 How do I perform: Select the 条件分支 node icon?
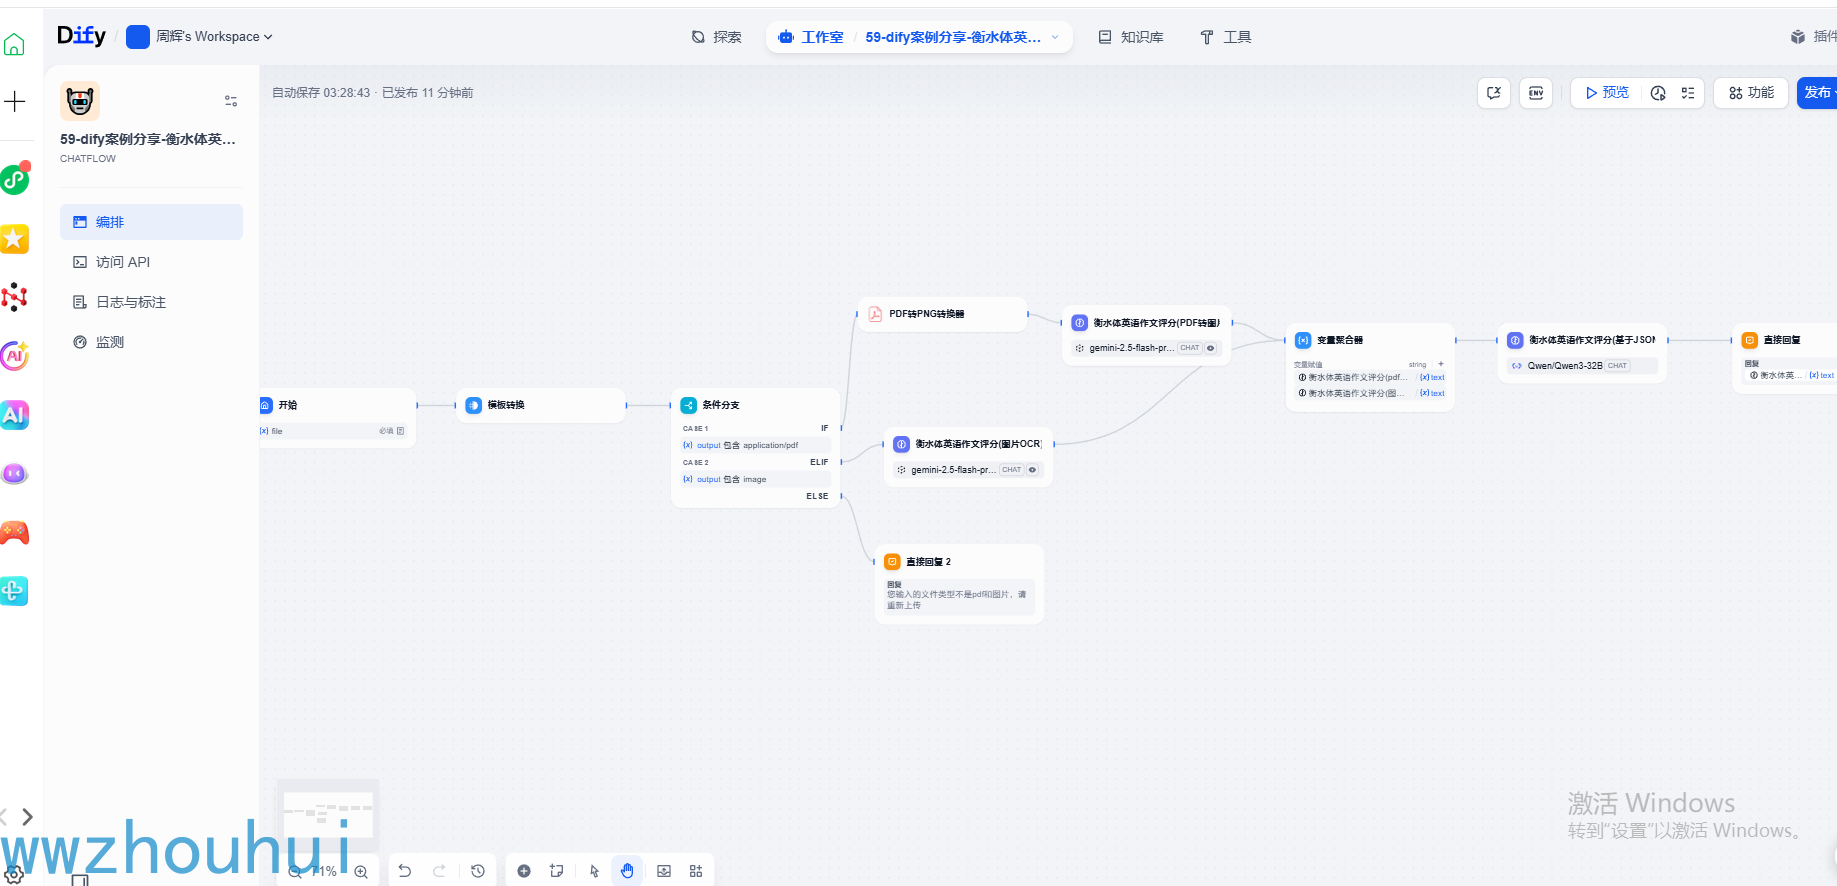pos(688,405)
